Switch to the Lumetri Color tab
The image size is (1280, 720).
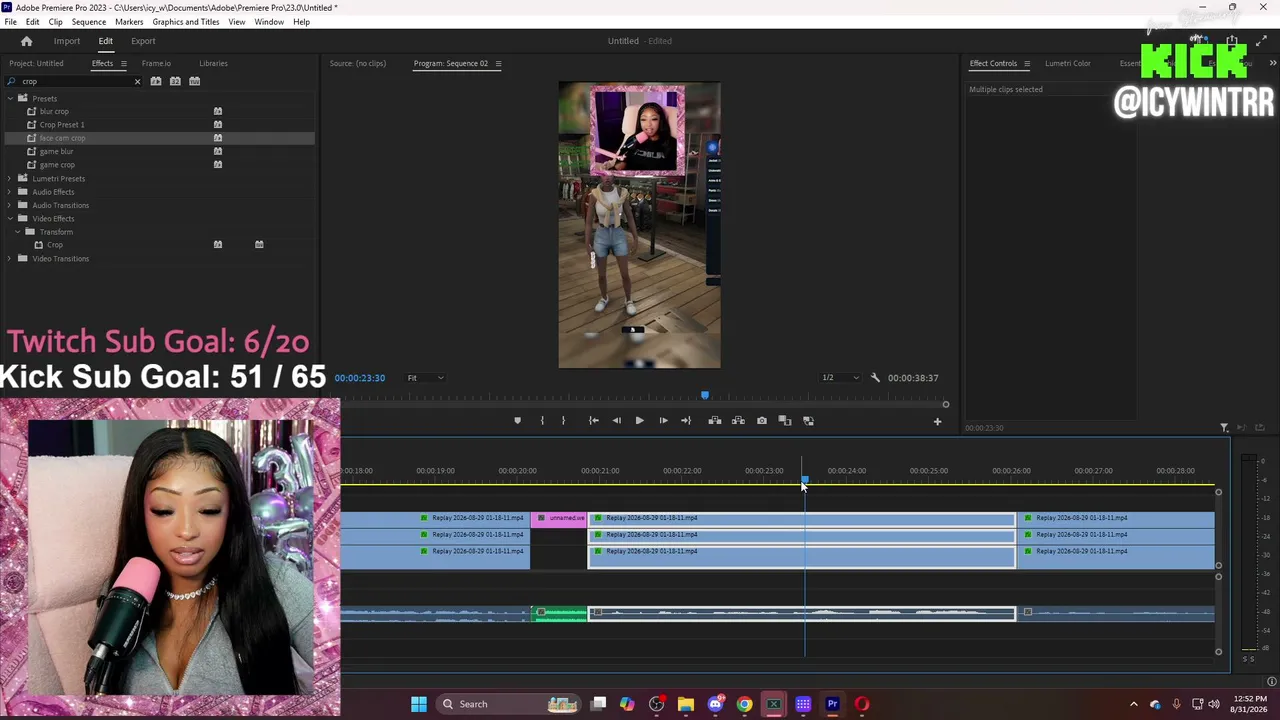coord(1068,64)
